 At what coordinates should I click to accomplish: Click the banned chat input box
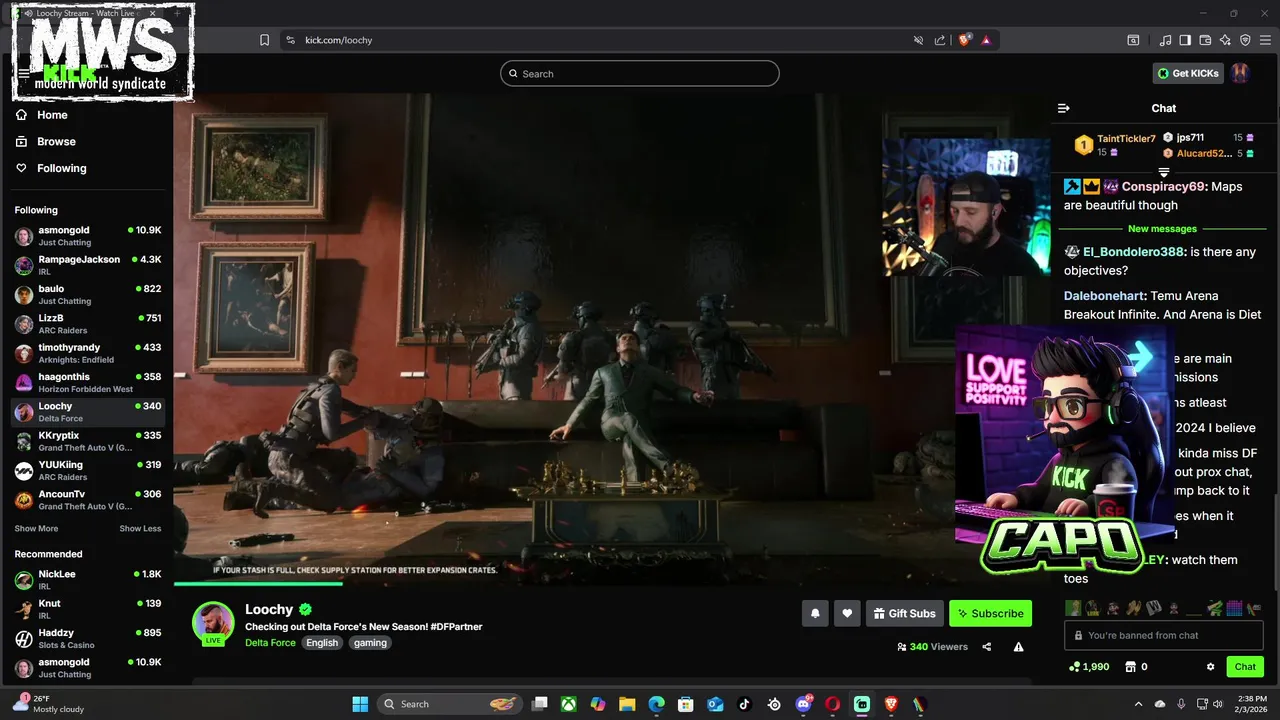point(1163,635)
